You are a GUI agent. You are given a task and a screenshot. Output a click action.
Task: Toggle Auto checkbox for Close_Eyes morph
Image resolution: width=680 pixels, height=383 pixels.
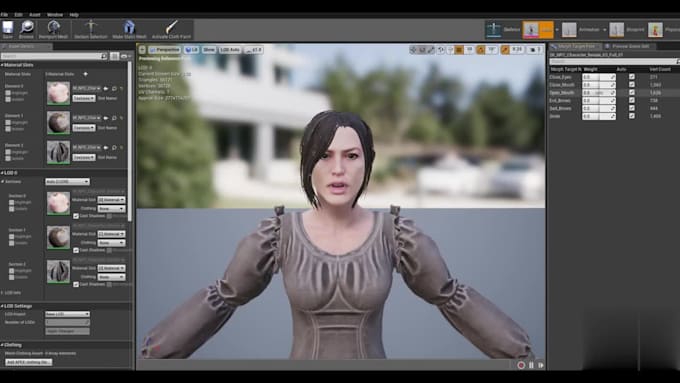632,77
